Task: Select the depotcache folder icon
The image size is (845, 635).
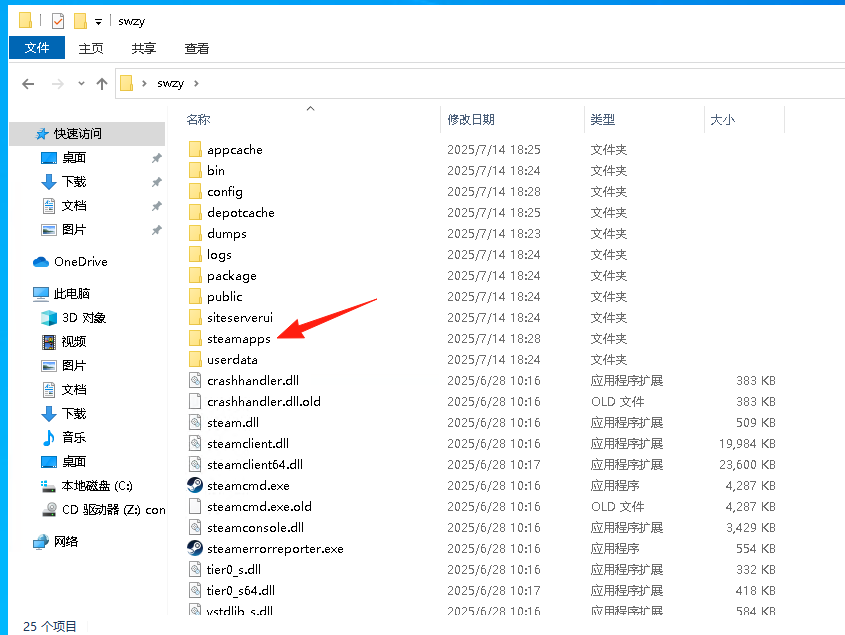Action: pyautogui.click(x=195, y=212)
